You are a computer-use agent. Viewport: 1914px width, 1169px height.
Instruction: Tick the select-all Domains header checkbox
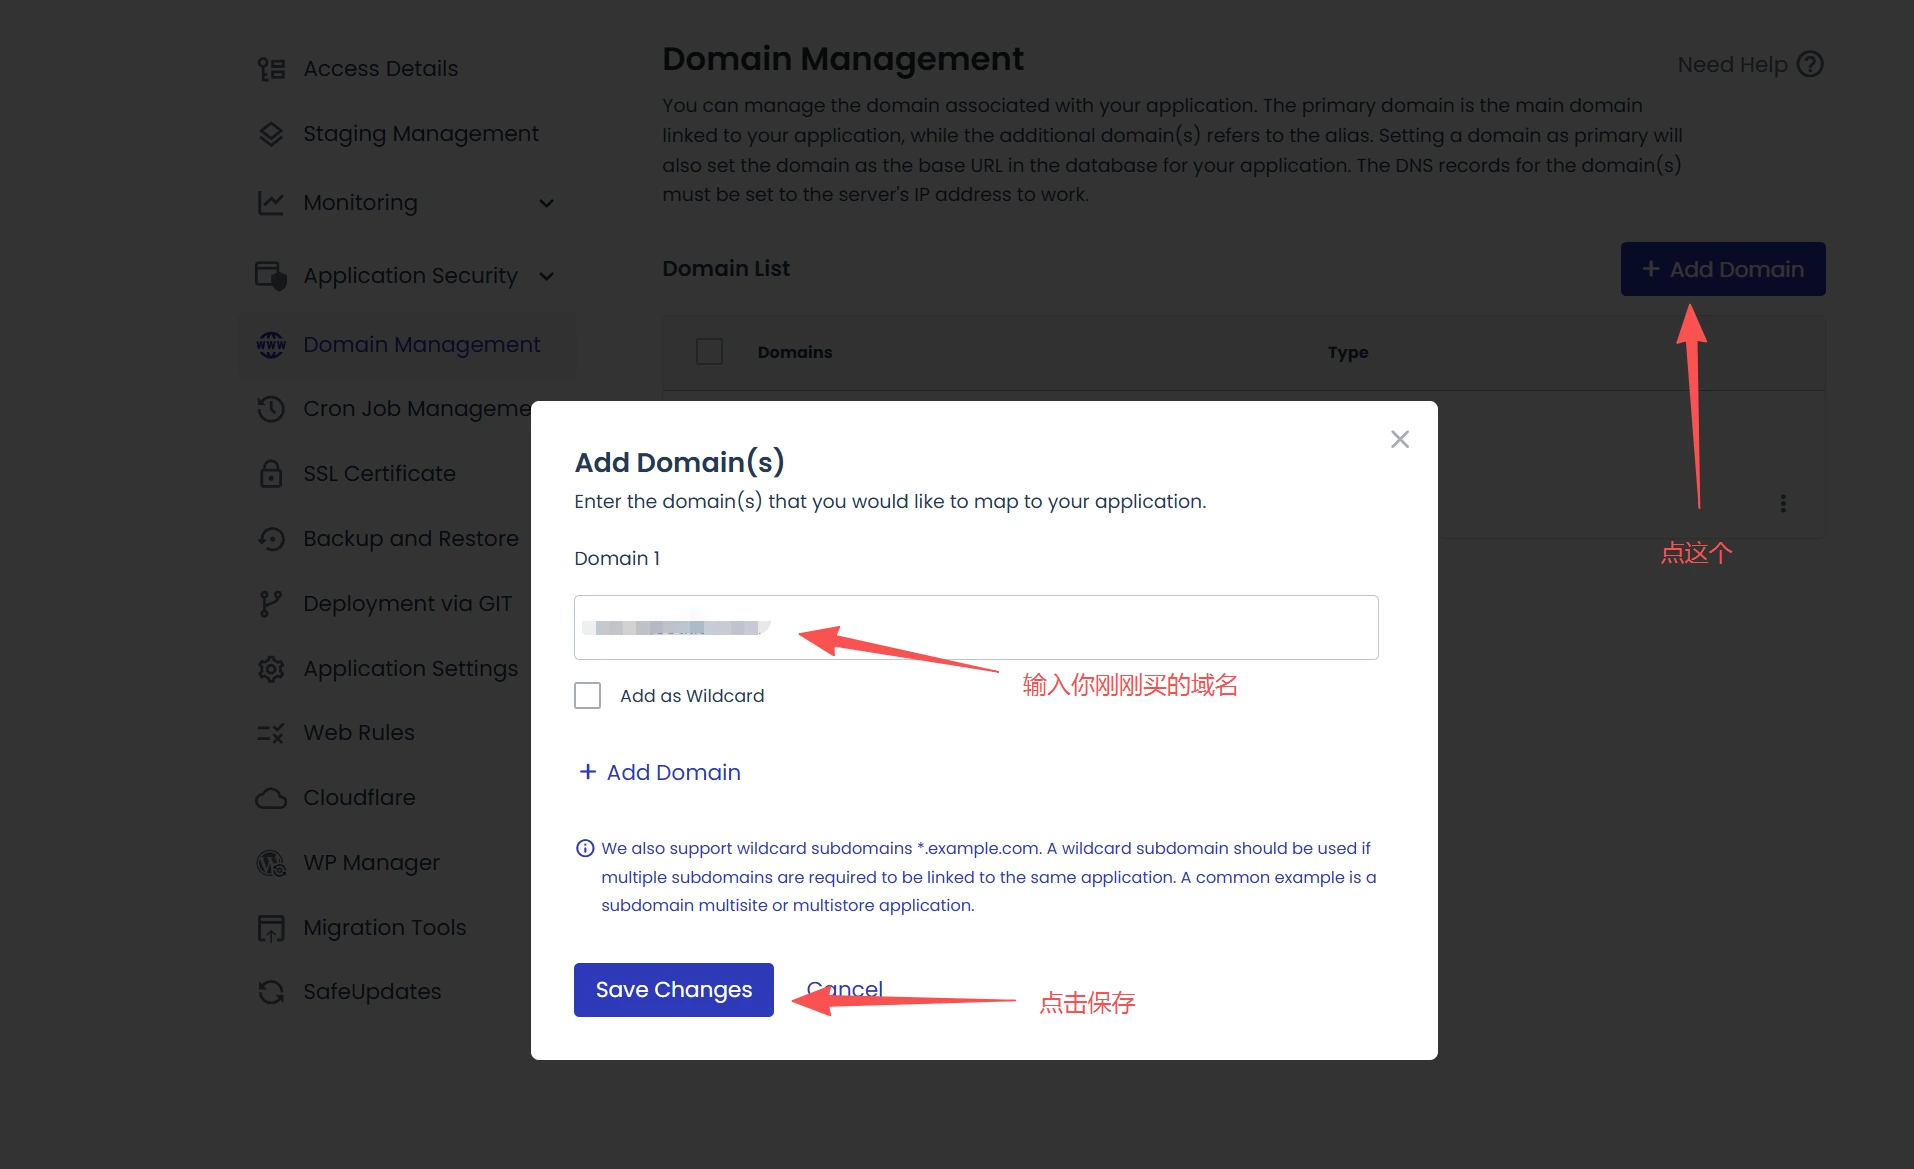point(709,352)
